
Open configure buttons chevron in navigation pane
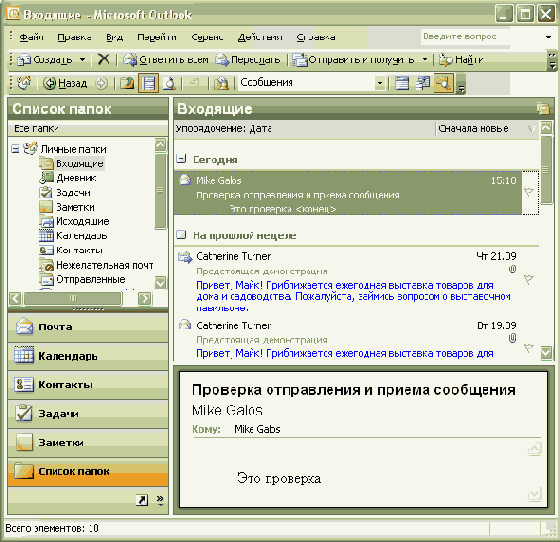(x=160, y=500)
